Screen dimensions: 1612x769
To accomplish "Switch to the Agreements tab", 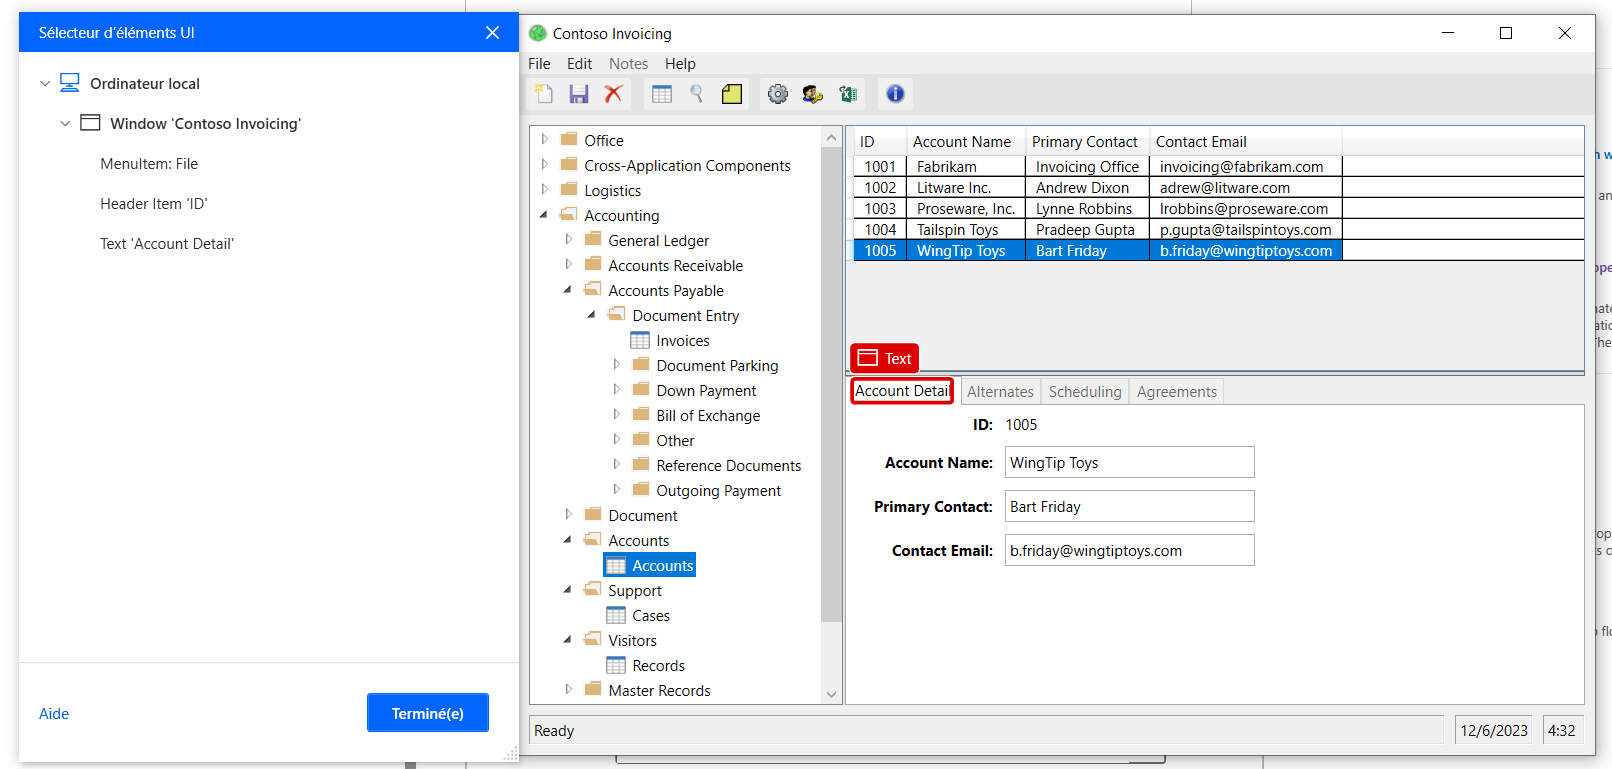I will pyautogui.click(x=1176, y=392).
